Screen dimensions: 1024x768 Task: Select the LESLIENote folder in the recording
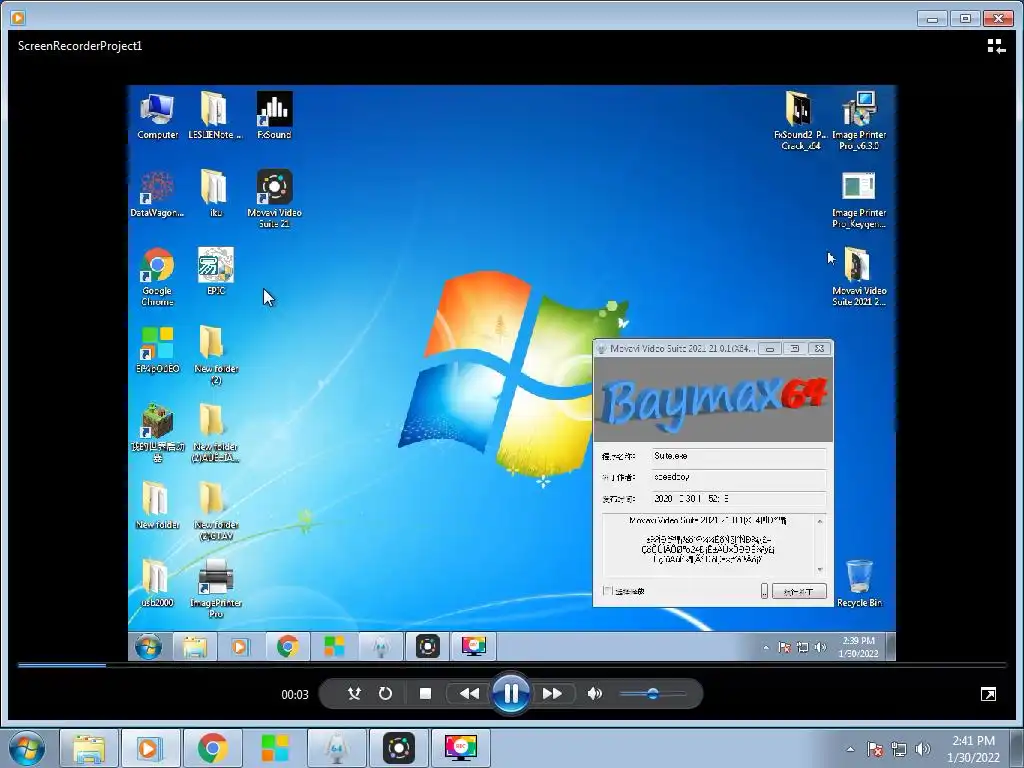click(215, 116)
